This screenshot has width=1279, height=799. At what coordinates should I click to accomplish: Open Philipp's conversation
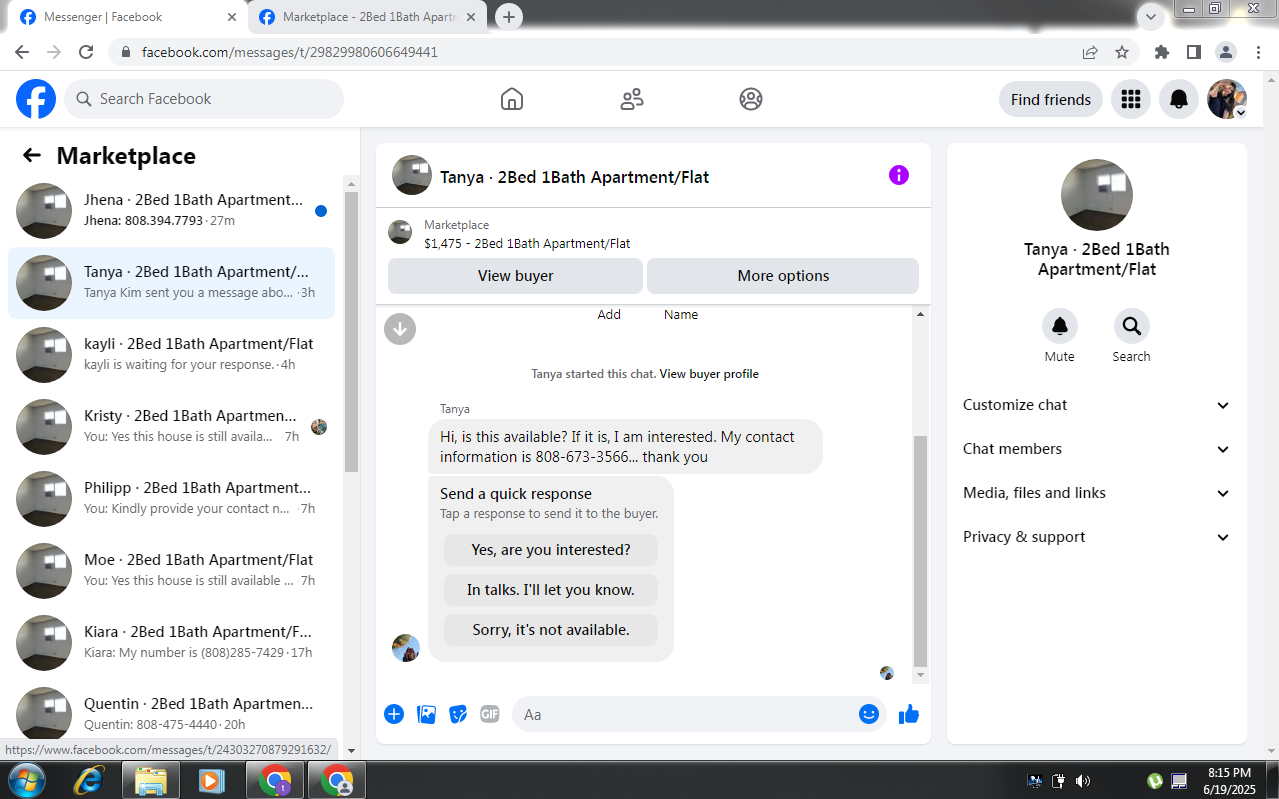pyautogui.click(x=171, y=499)
